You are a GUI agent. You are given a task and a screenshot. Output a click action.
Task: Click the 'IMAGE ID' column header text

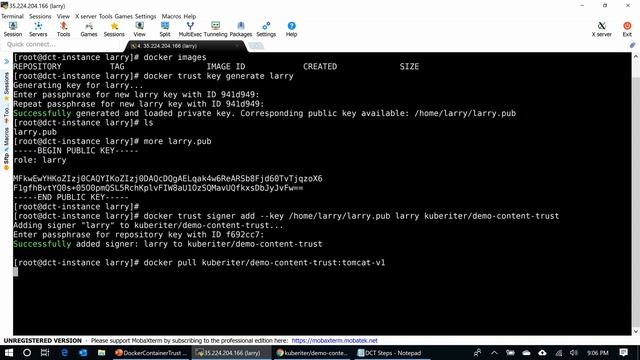click(x=226, y=67)
